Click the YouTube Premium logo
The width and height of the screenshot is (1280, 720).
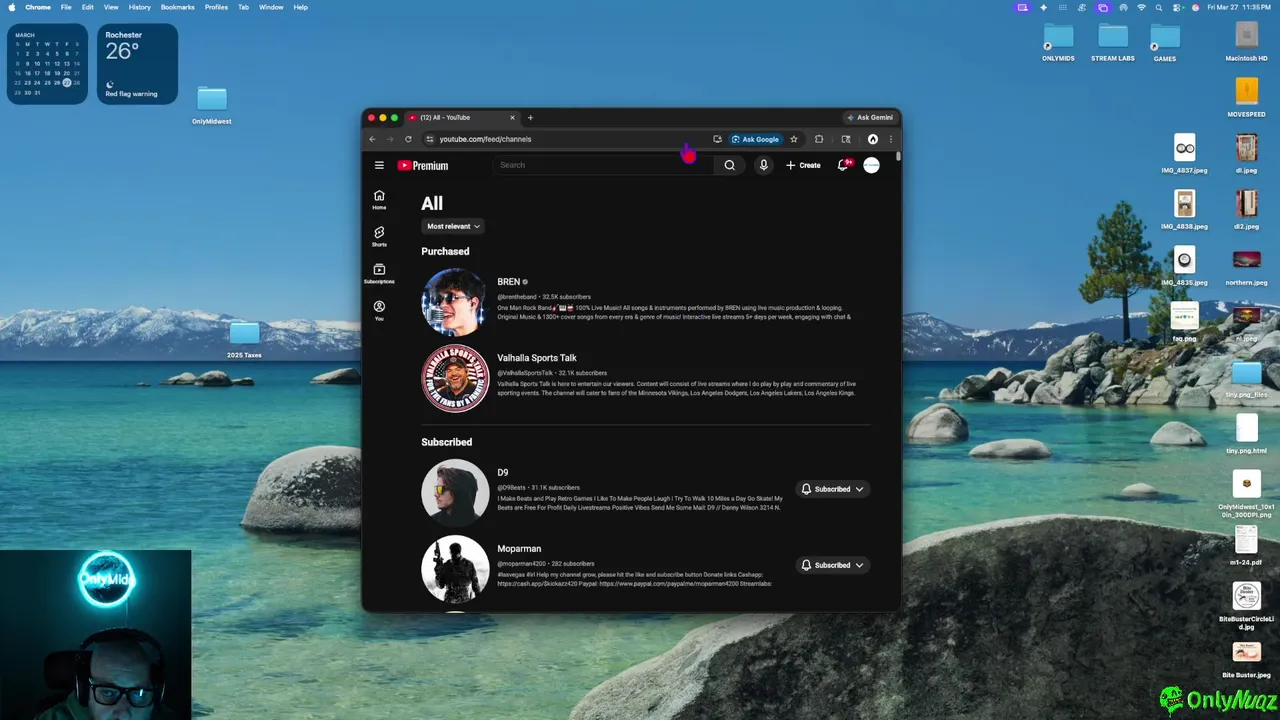(x=423, y=165)
